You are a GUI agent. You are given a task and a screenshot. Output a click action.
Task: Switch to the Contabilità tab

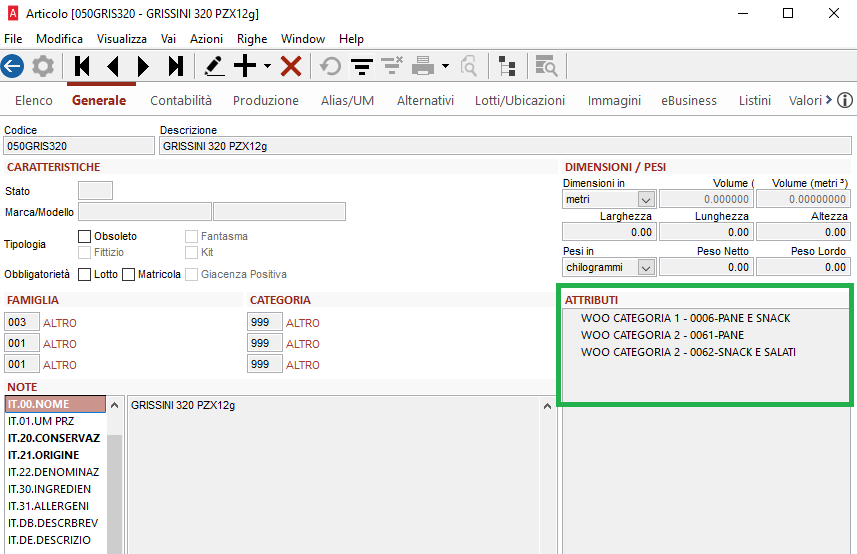pyautogui.click(x=181, y=101)
